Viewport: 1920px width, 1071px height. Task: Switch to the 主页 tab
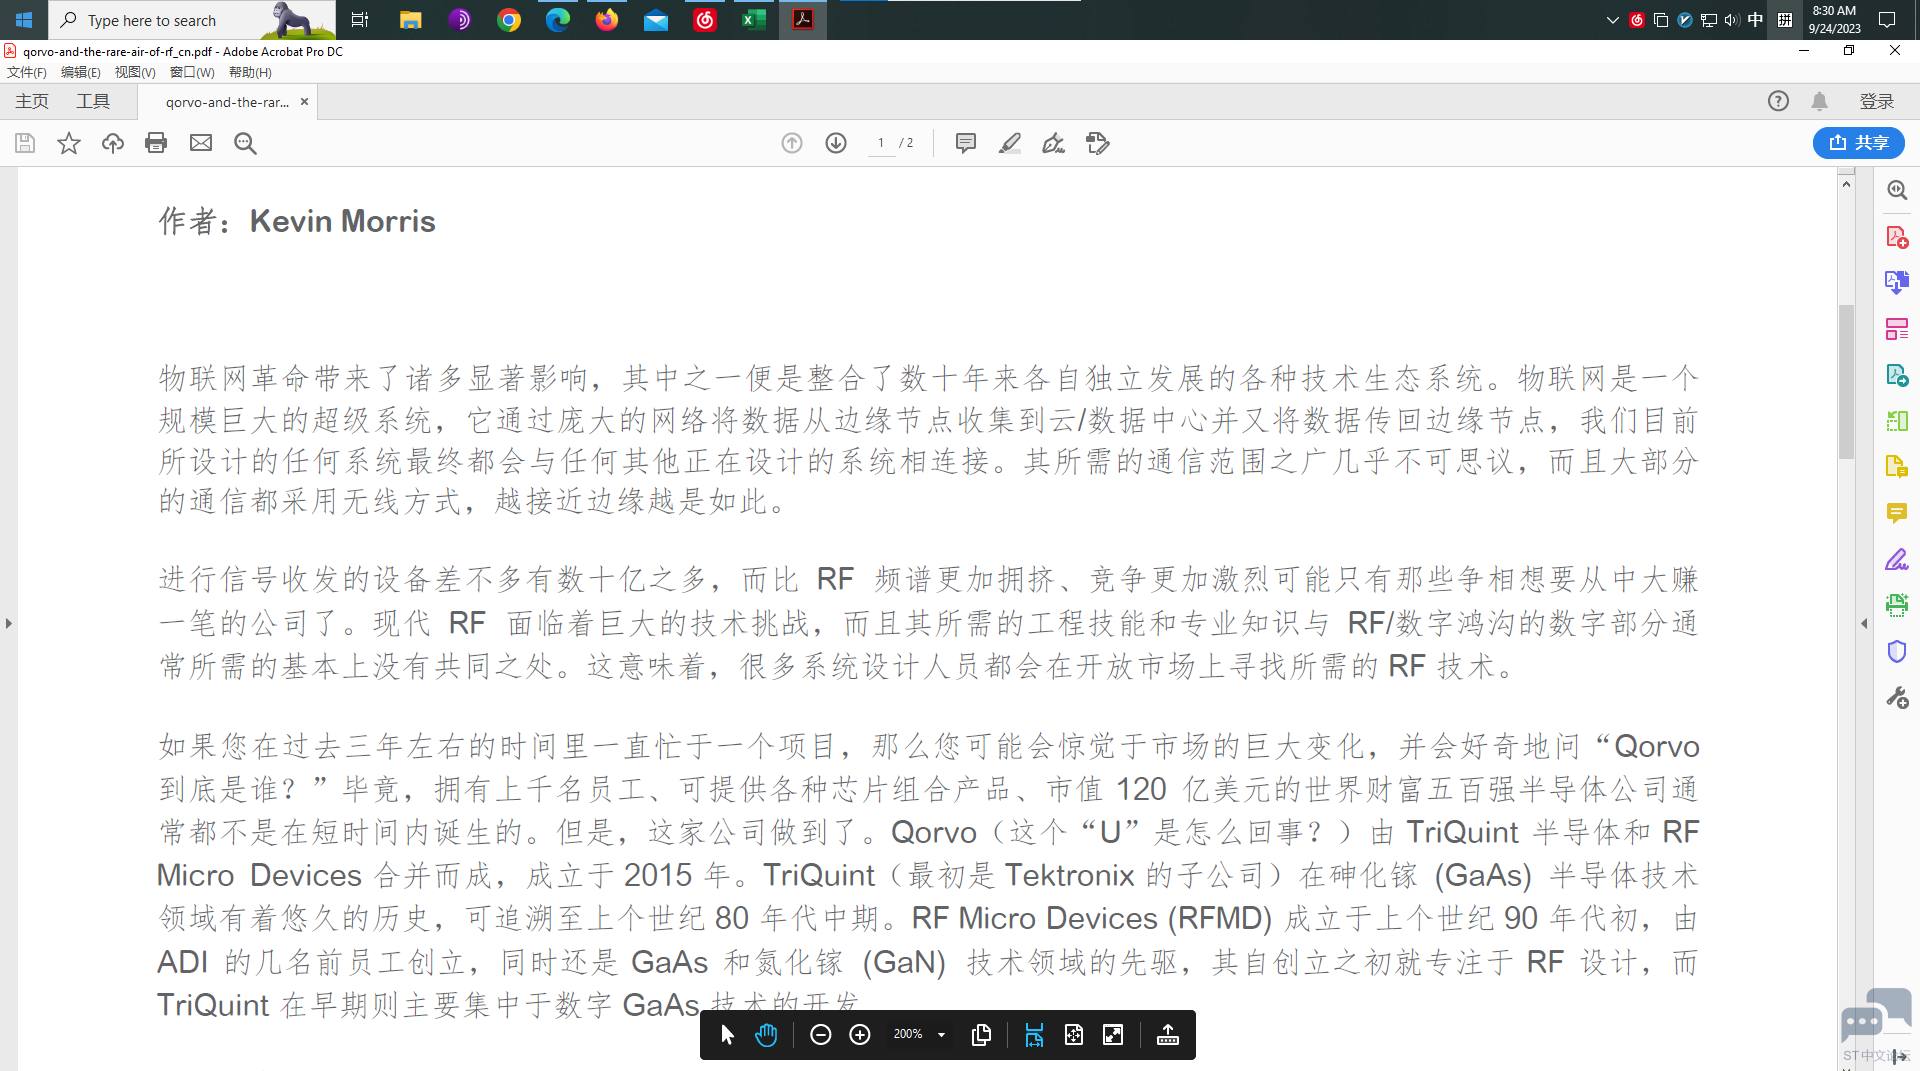[x=32, y=101]
